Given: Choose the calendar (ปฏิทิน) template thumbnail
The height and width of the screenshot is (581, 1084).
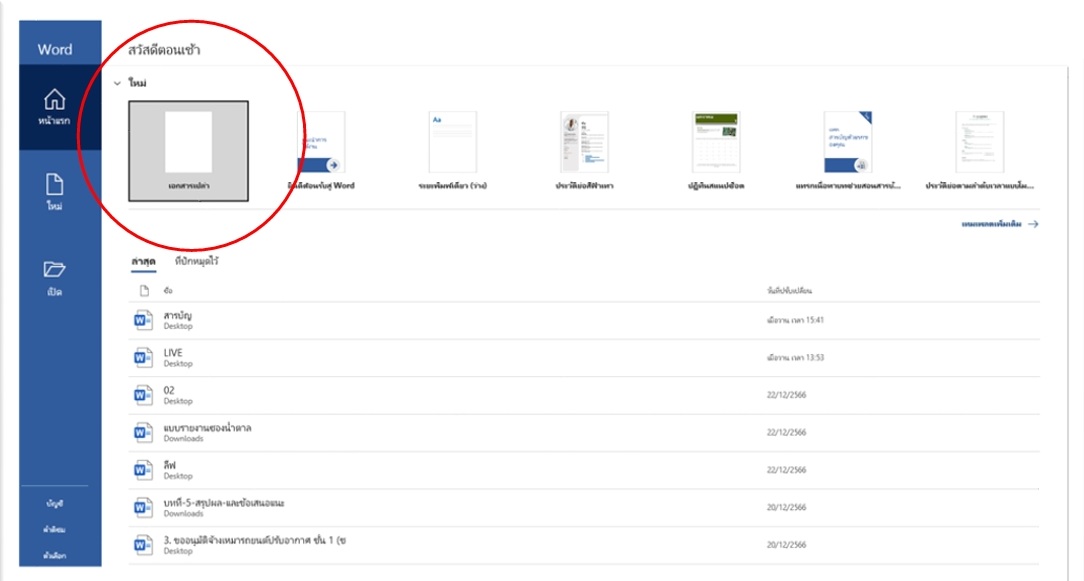Looking at the screenshot, I should (x=715, y=143).
